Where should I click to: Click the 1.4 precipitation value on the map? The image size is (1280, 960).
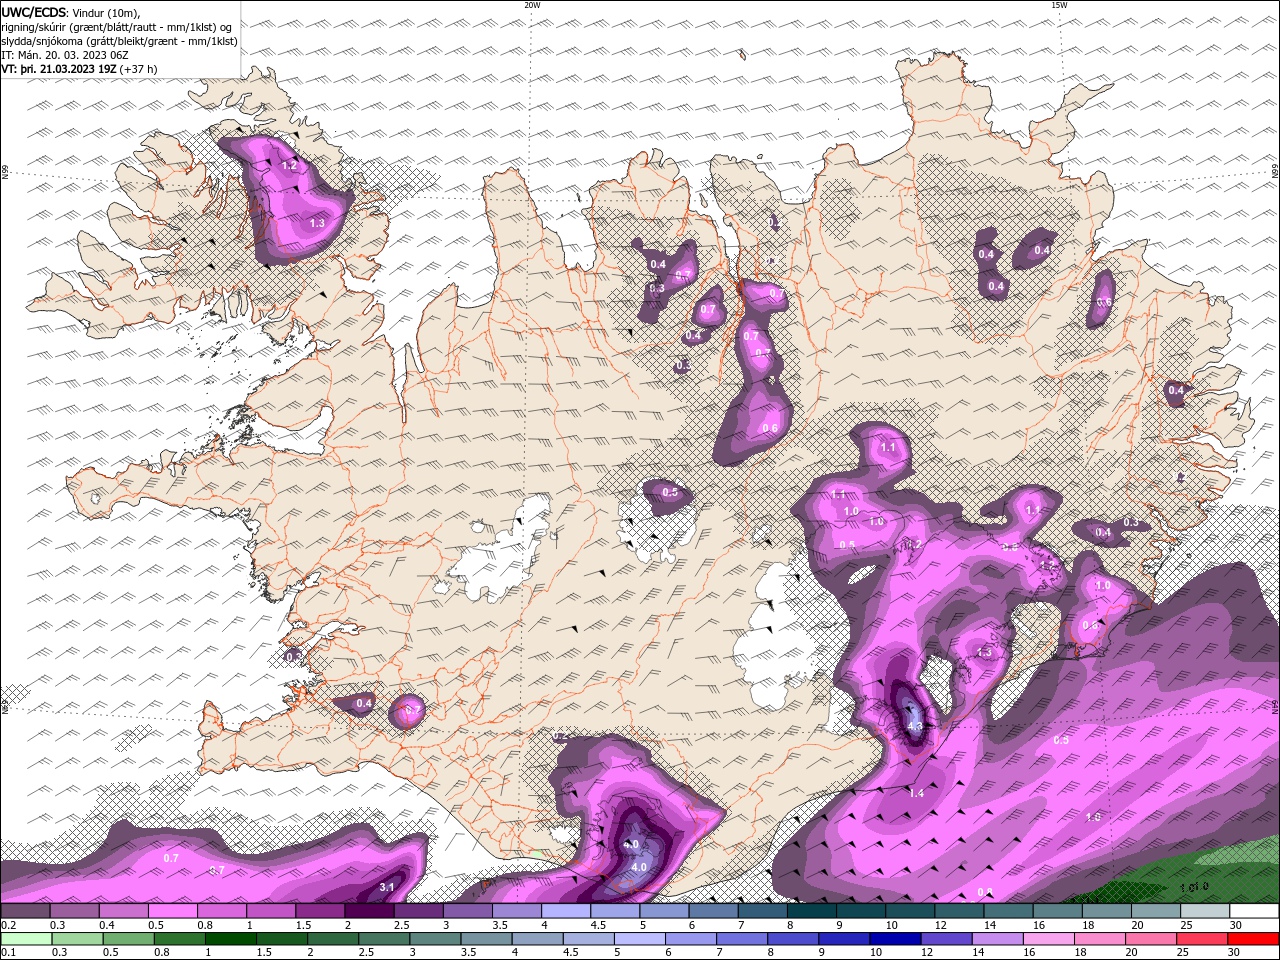pos(917,792)
